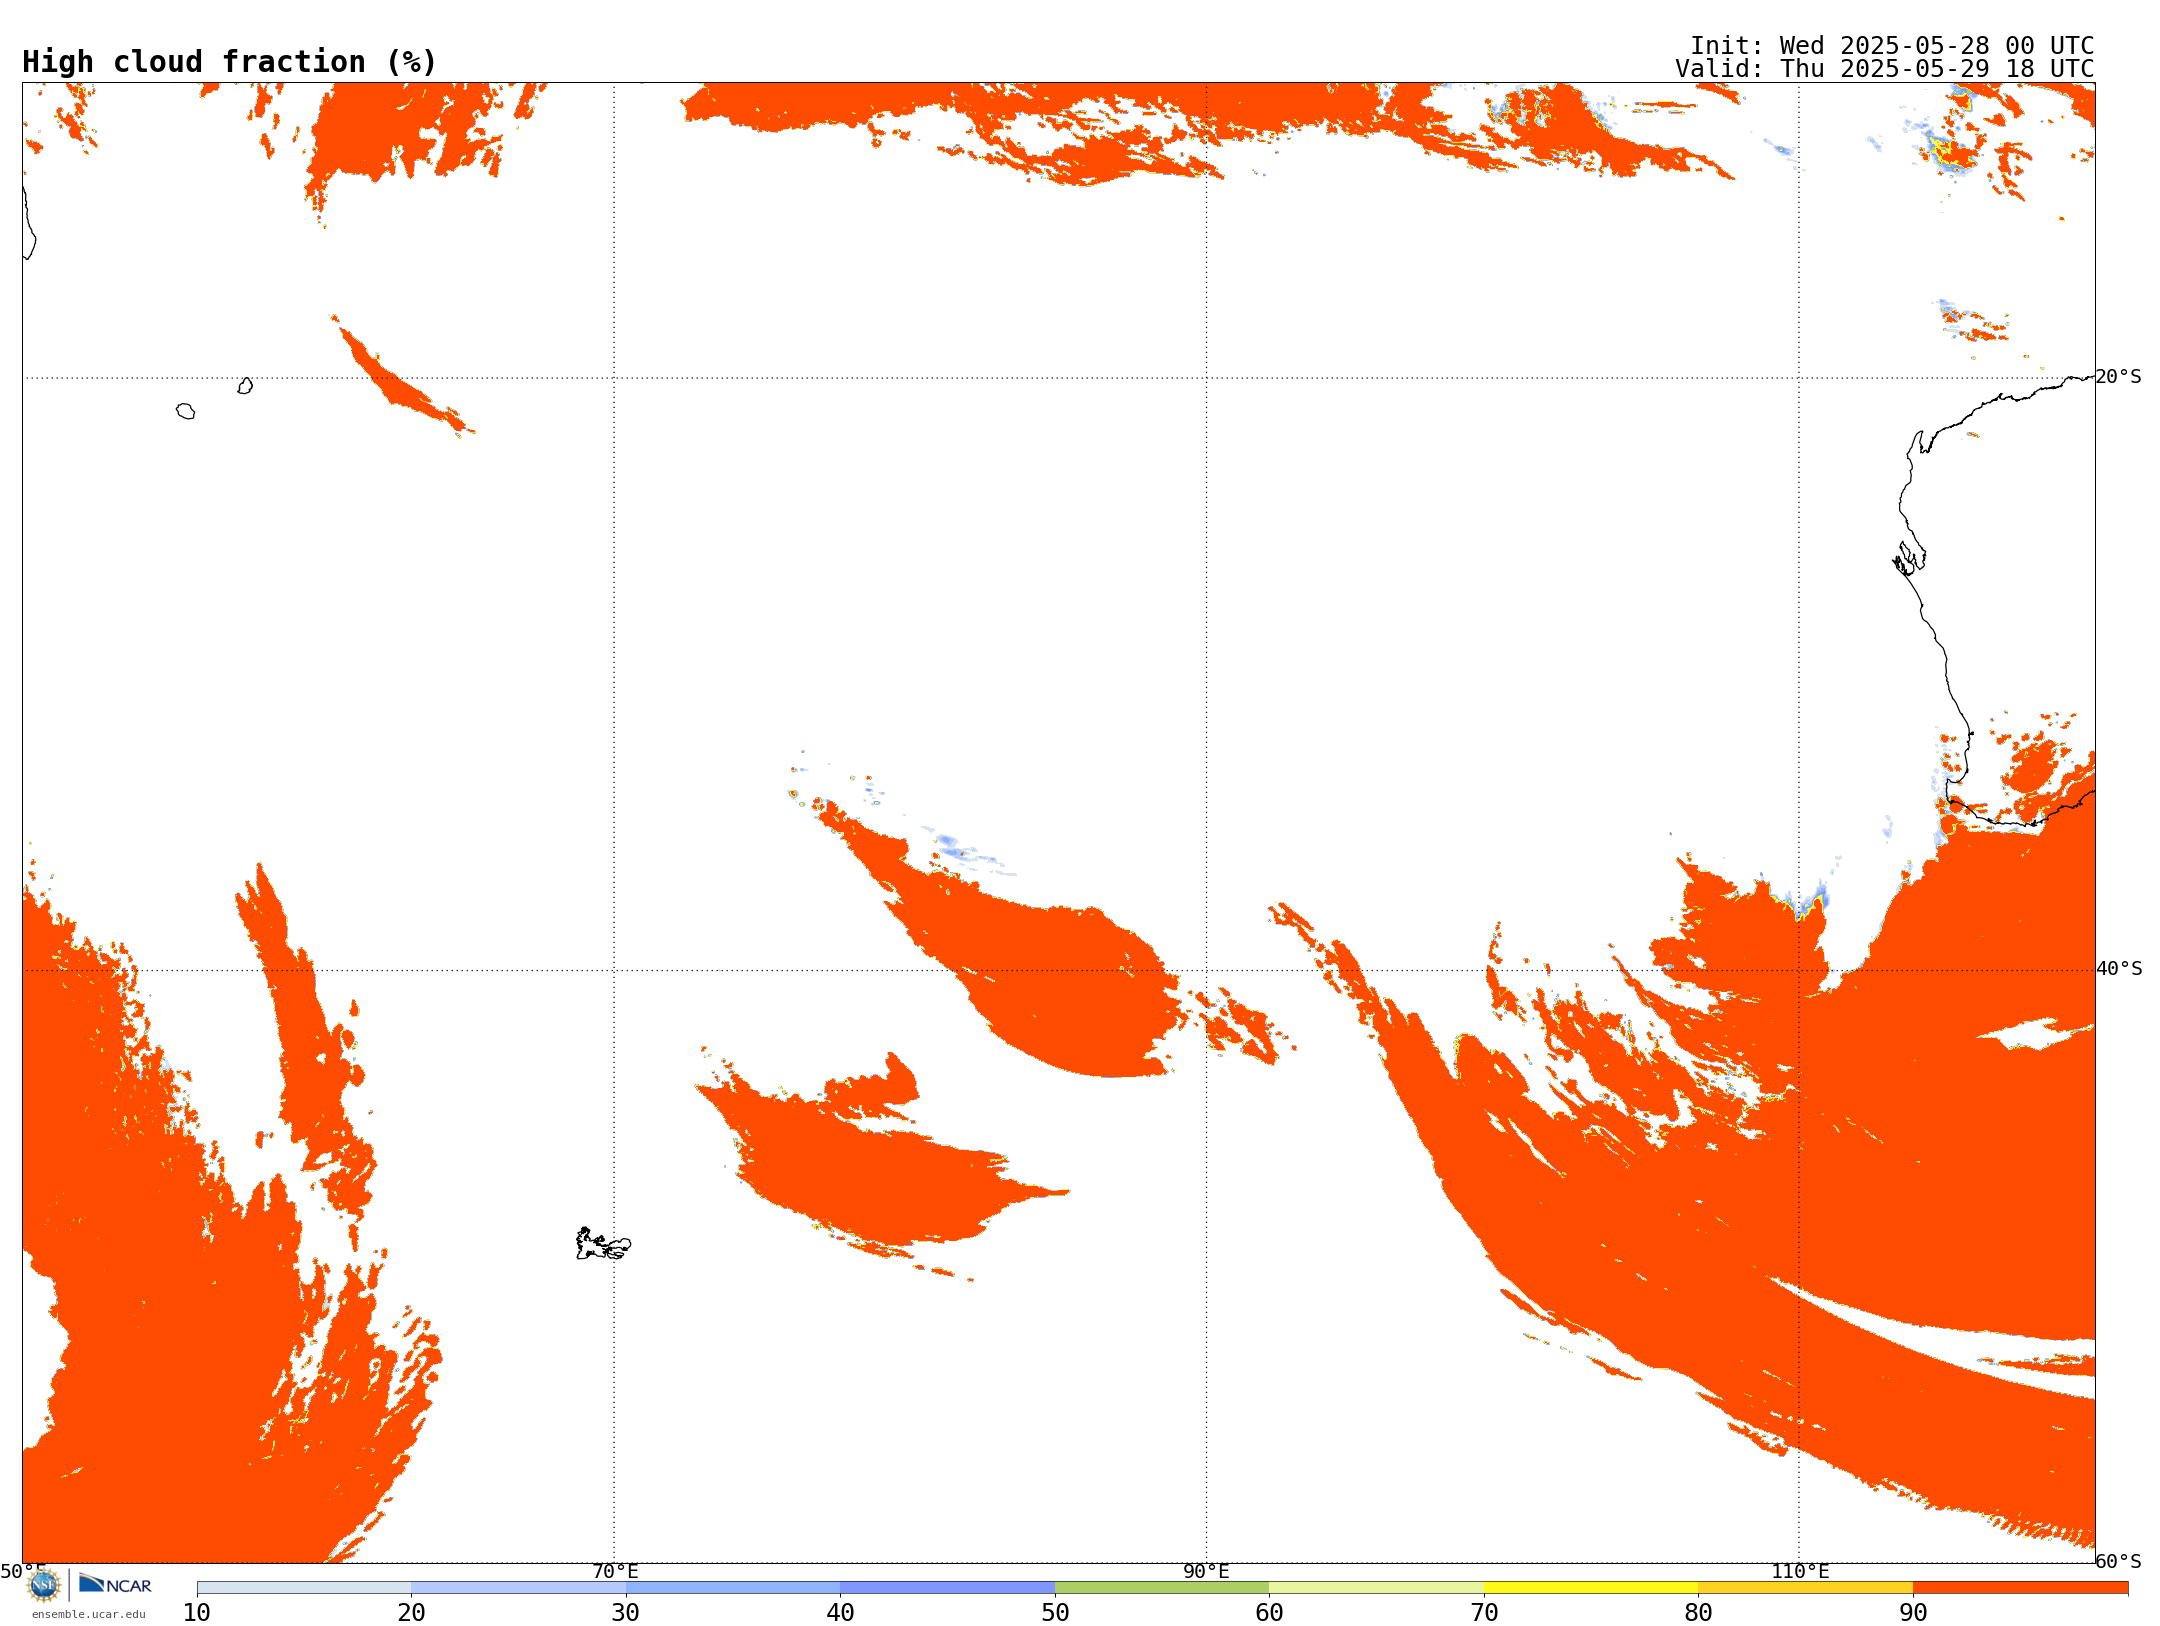Viewport: 2160px width, 1626px height.
Task: Click the colorbar tick label 80
Action: 1698,1613
